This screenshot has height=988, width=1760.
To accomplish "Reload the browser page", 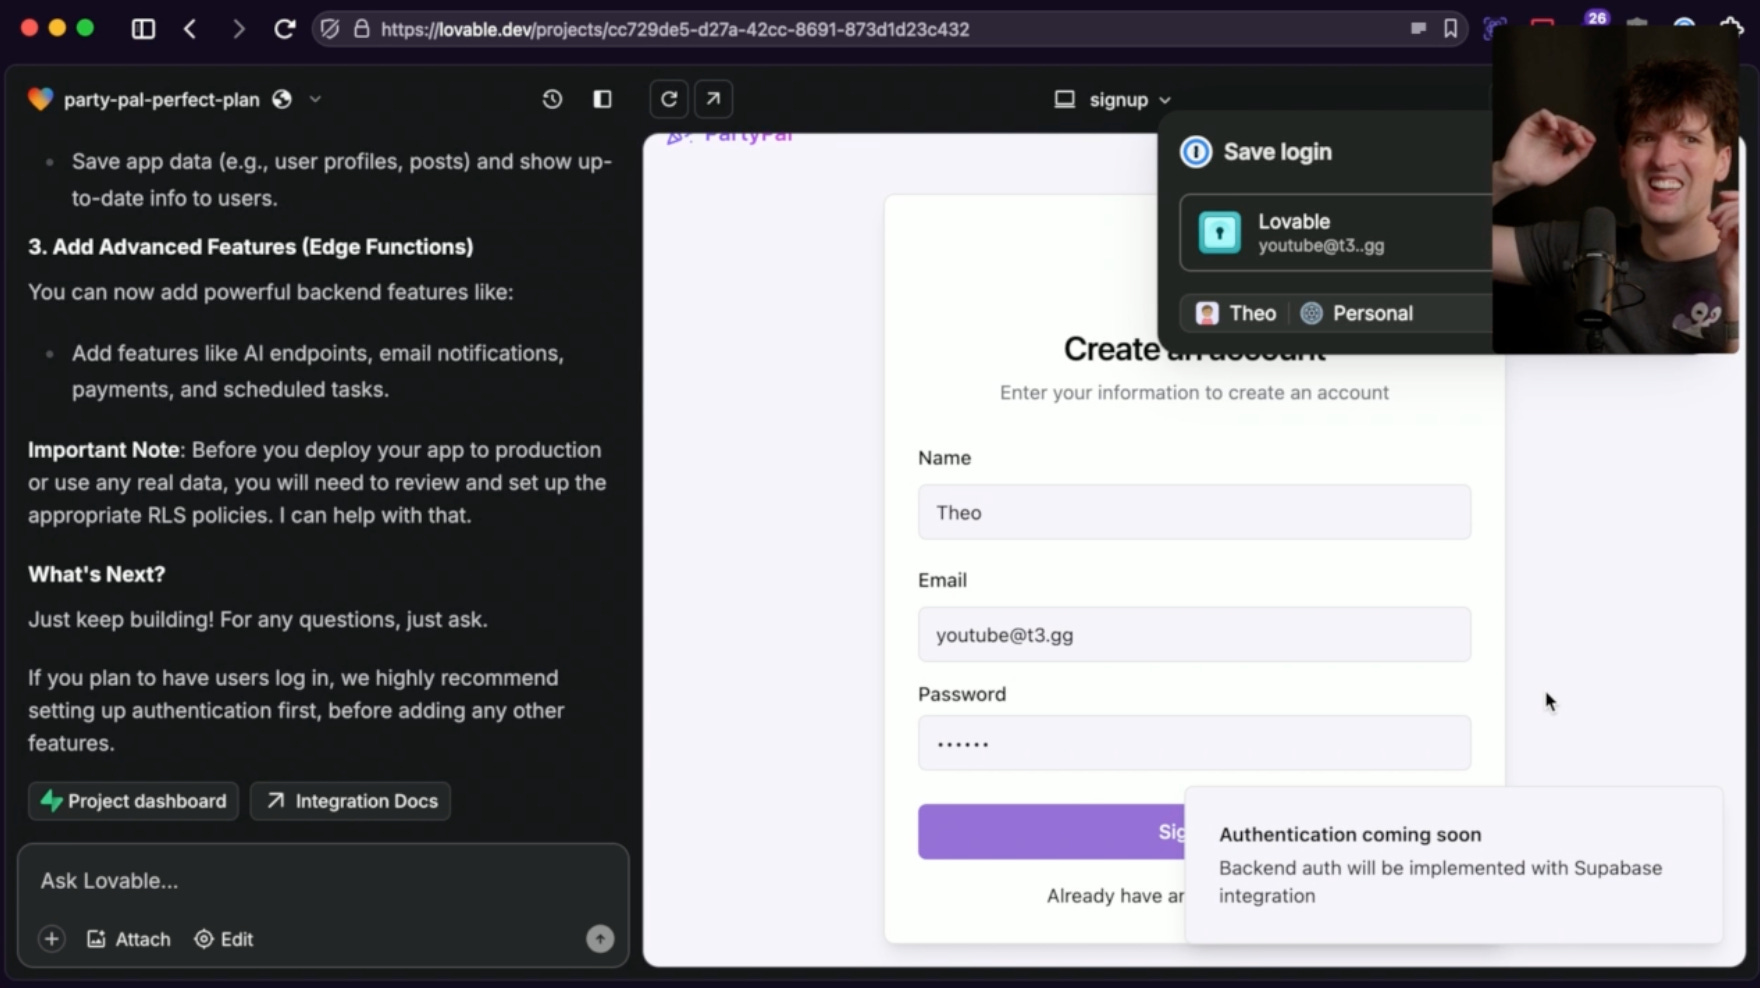I will (285, 29).
